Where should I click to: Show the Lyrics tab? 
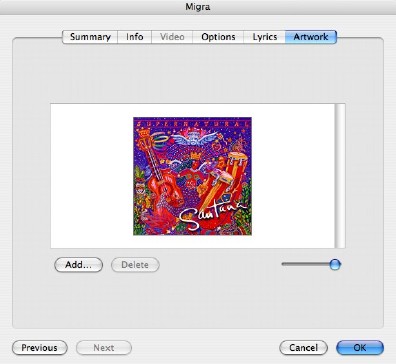[x=265, y=37]
